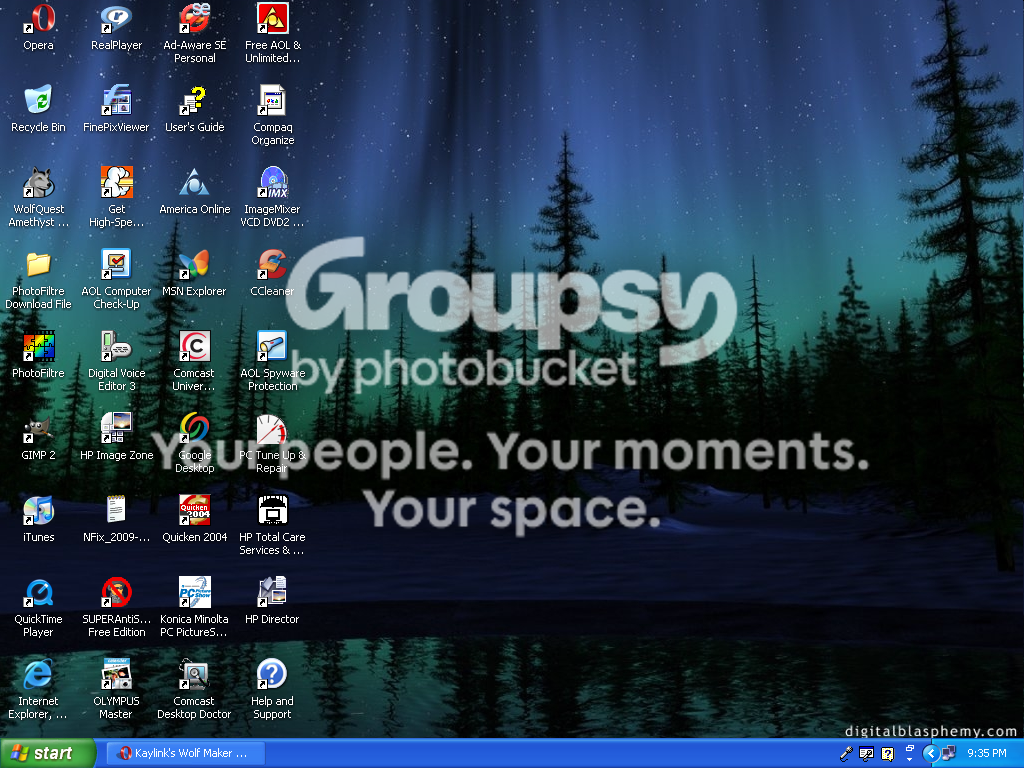Image resolution: width=1024 pixels, height=768 pixels.
Task: Click AOL Computer Check-Up shortcut
Action: (x=116, y=264)
